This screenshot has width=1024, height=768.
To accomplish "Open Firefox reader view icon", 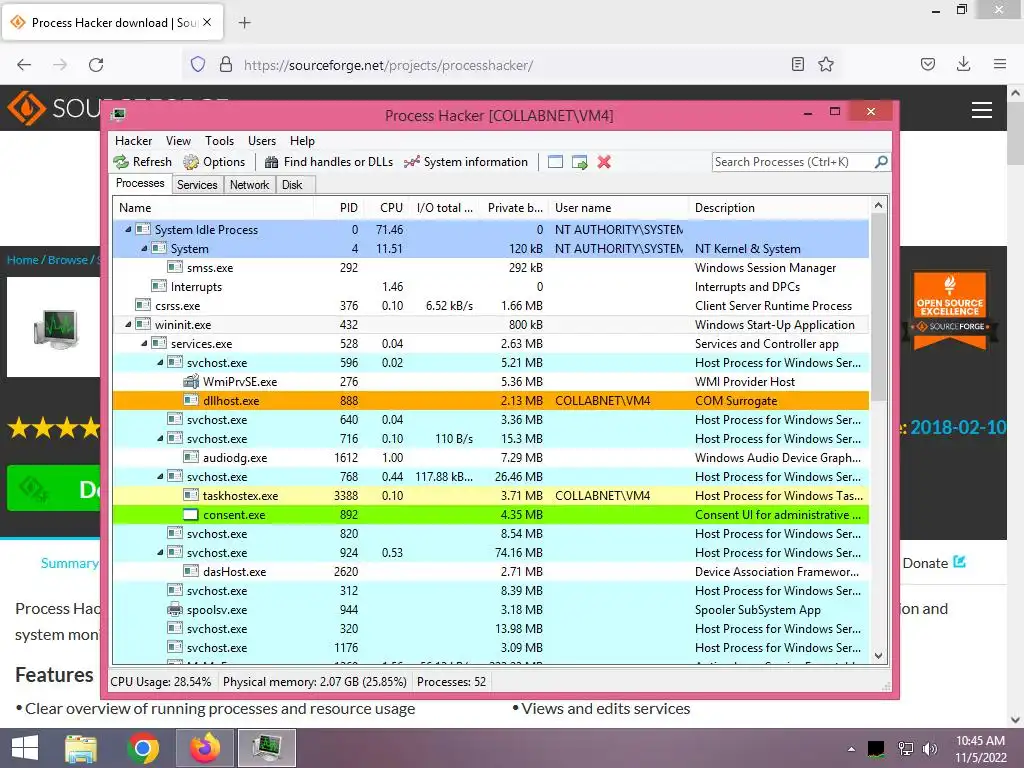I will pos(797,64).
